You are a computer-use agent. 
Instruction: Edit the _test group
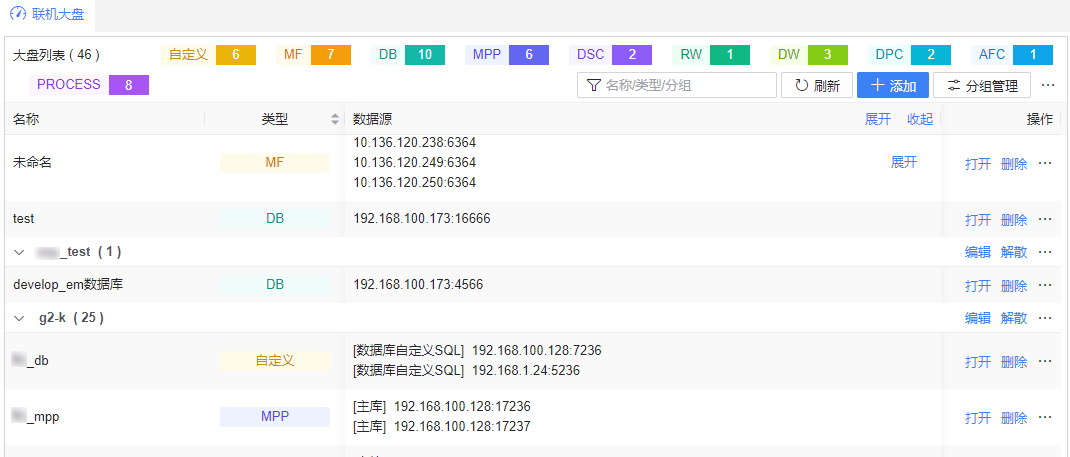(x=978, y=252)
